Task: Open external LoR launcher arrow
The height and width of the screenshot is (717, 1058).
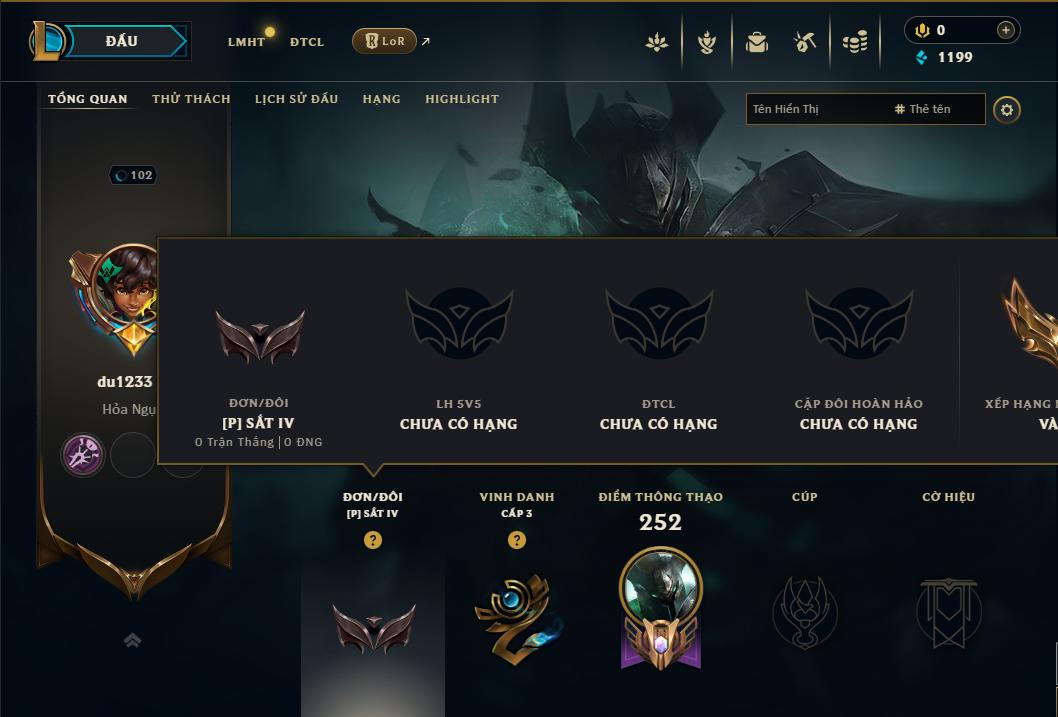Action: (x=426, y=41)
